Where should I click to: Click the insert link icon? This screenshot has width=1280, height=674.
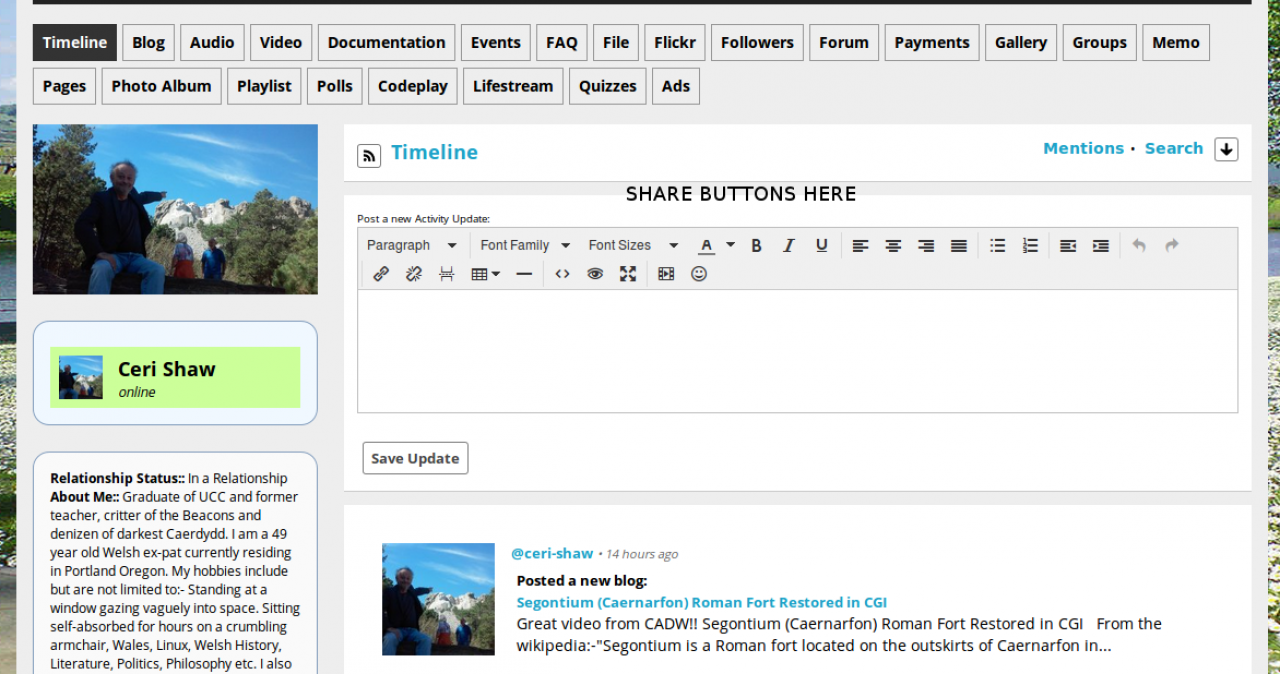coord(381,274)
